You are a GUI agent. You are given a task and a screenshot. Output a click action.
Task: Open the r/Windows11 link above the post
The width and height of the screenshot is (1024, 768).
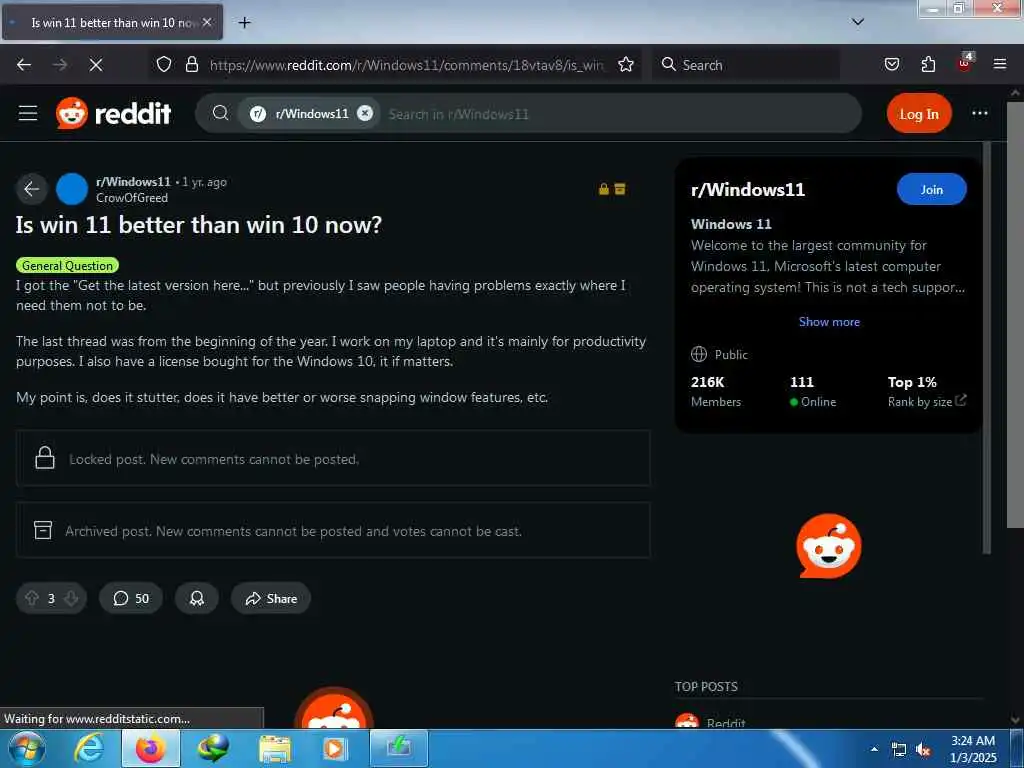[133, 182]
